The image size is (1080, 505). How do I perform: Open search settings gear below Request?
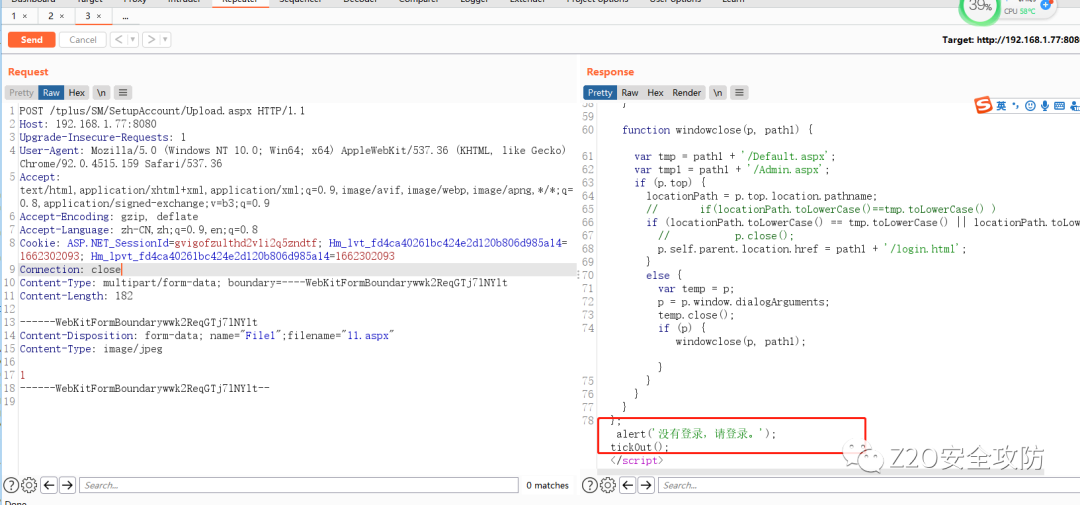(29, 485)
